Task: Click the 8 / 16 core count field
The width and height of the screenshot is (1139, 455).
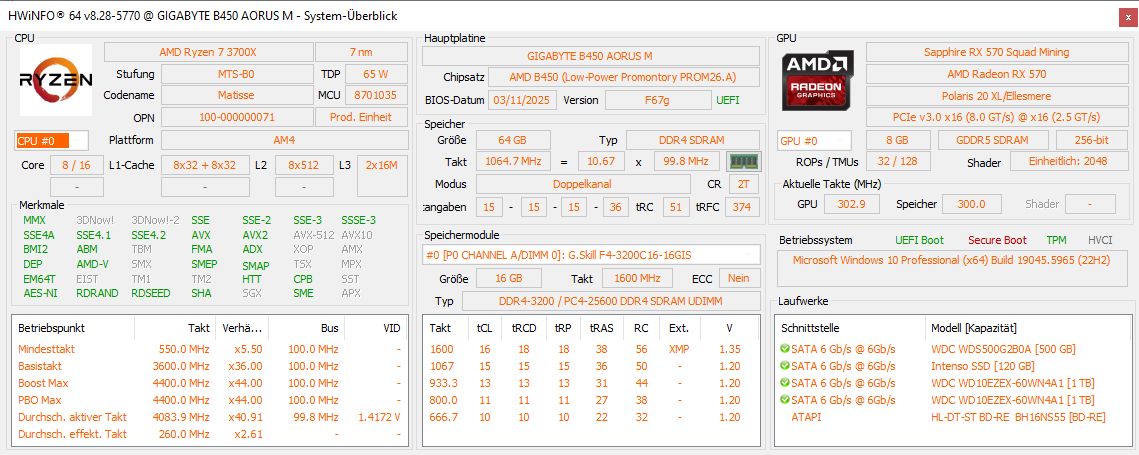Action: 76,165
